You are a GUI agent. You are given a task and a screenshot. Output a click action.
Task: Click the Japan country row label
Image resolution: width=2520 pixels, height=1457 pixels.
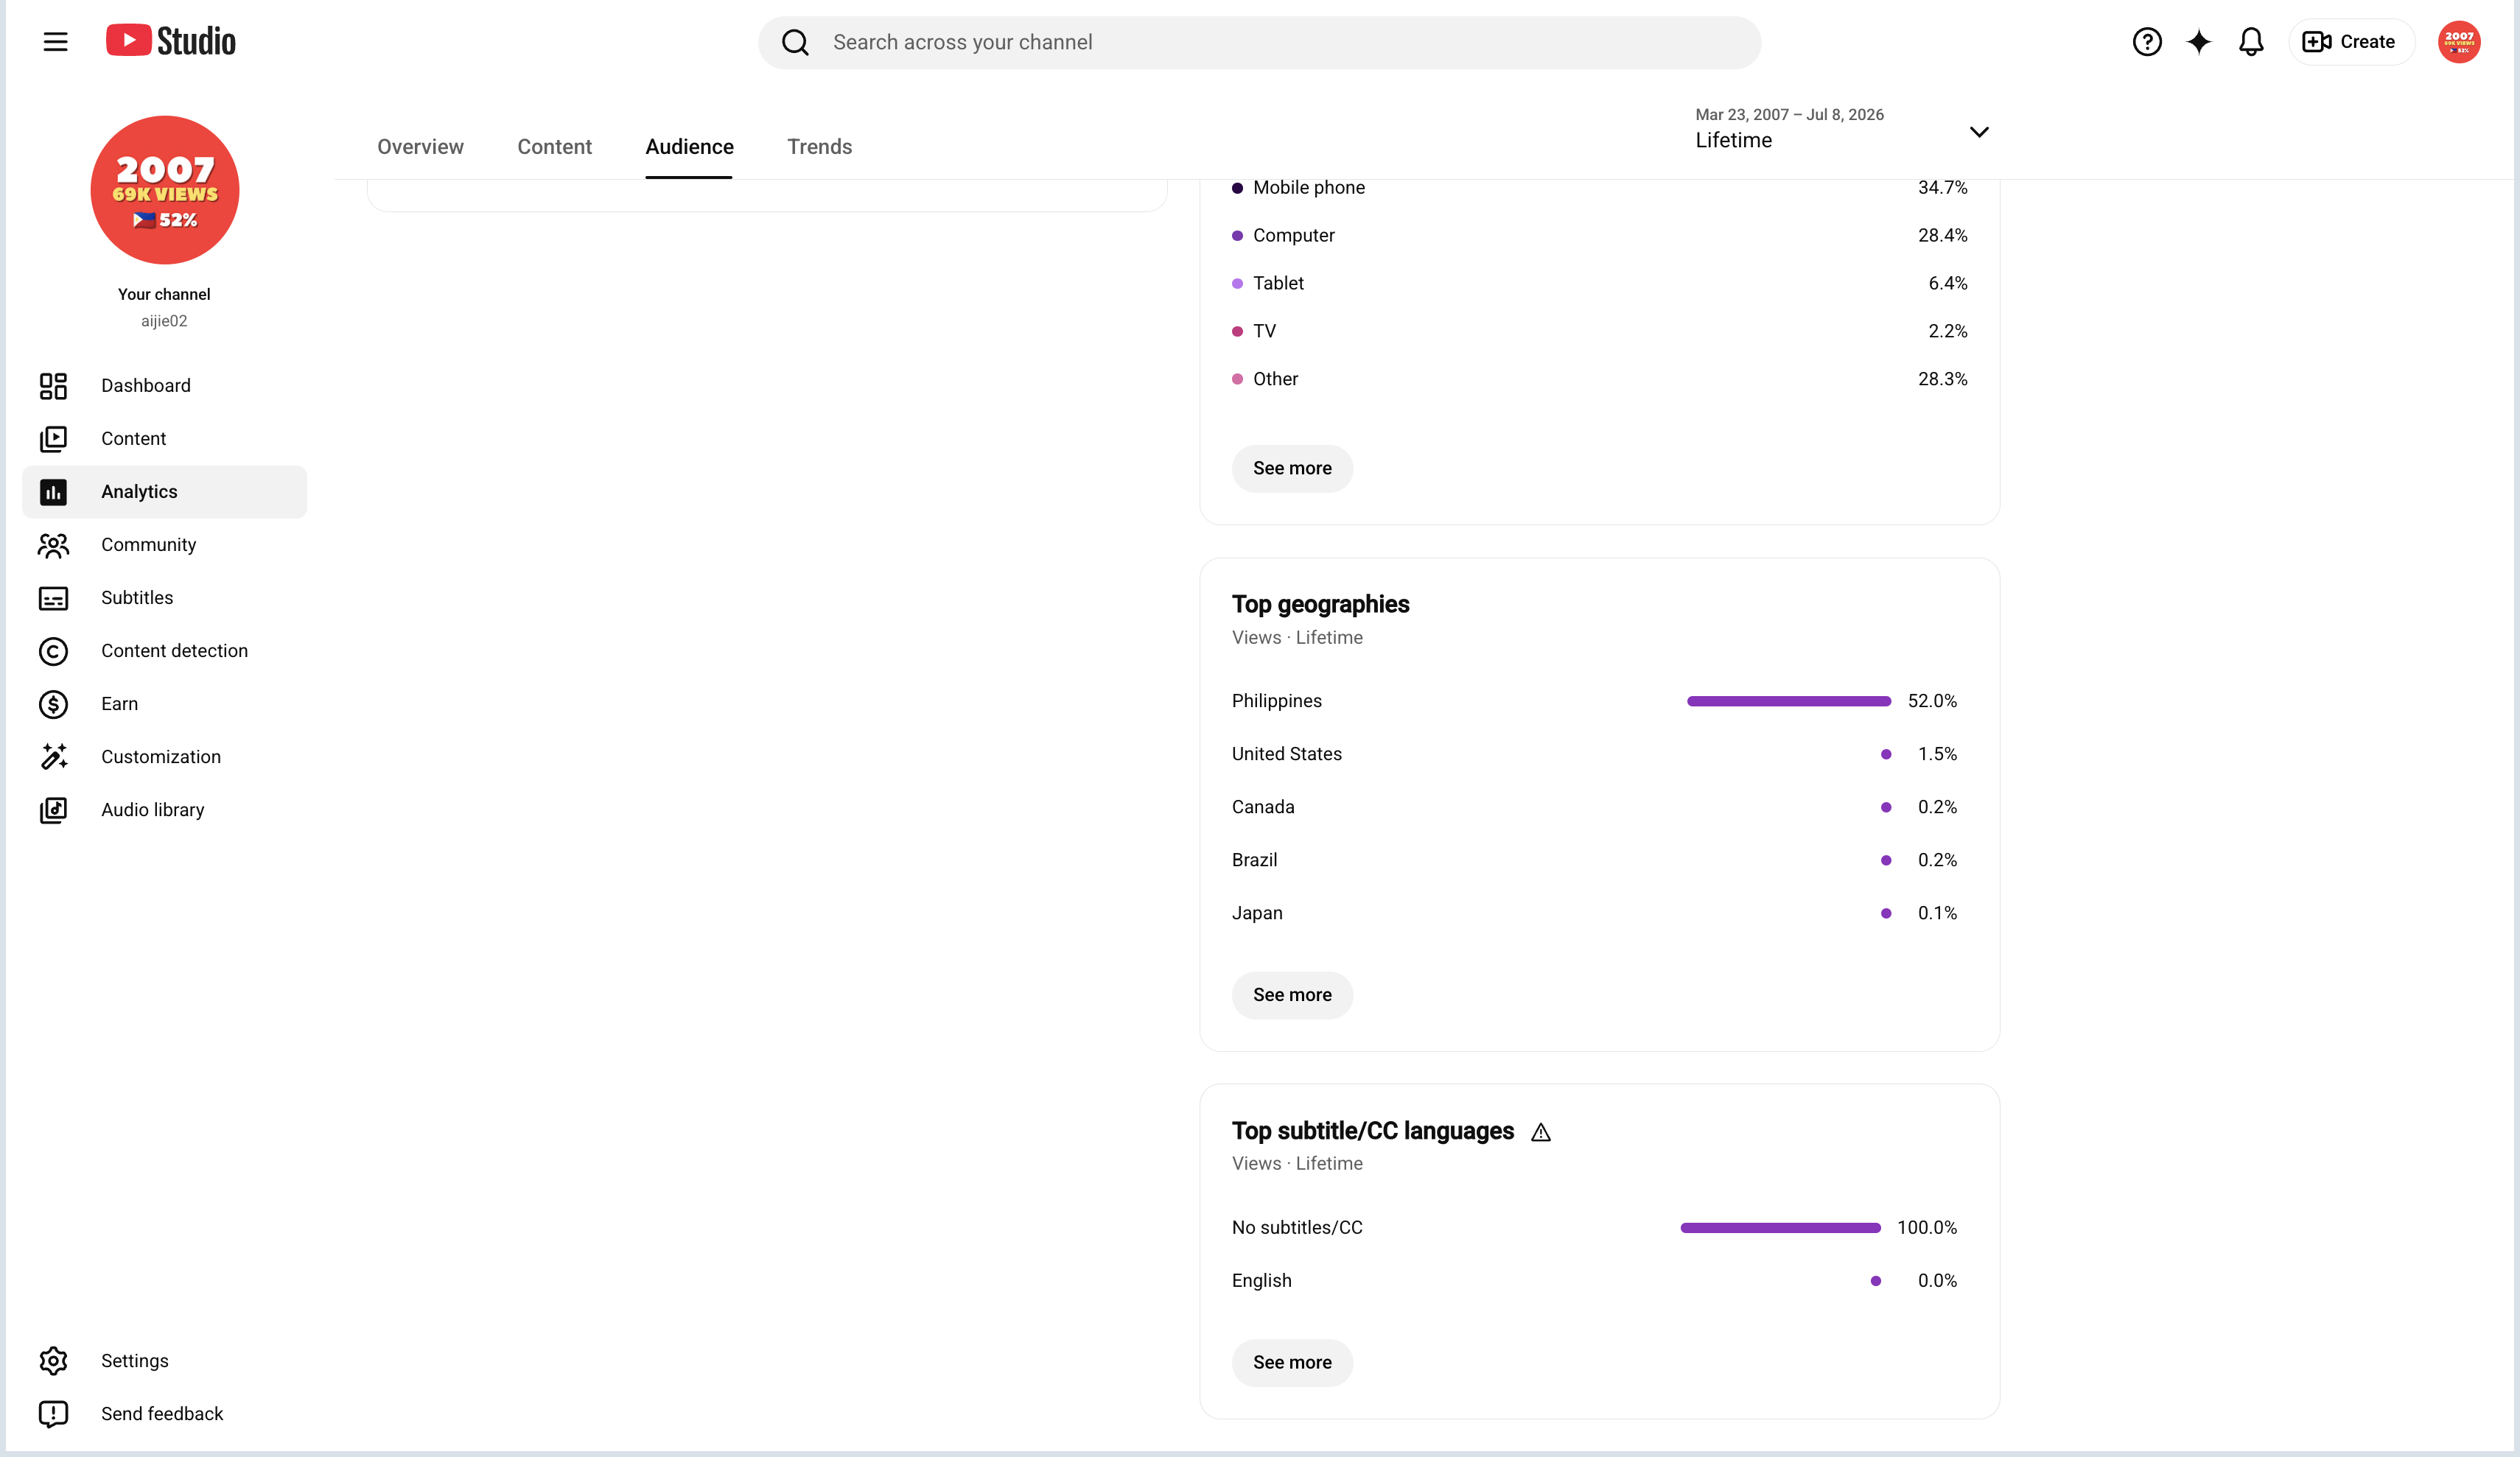pyautogui.click(x=1257, y=913)
